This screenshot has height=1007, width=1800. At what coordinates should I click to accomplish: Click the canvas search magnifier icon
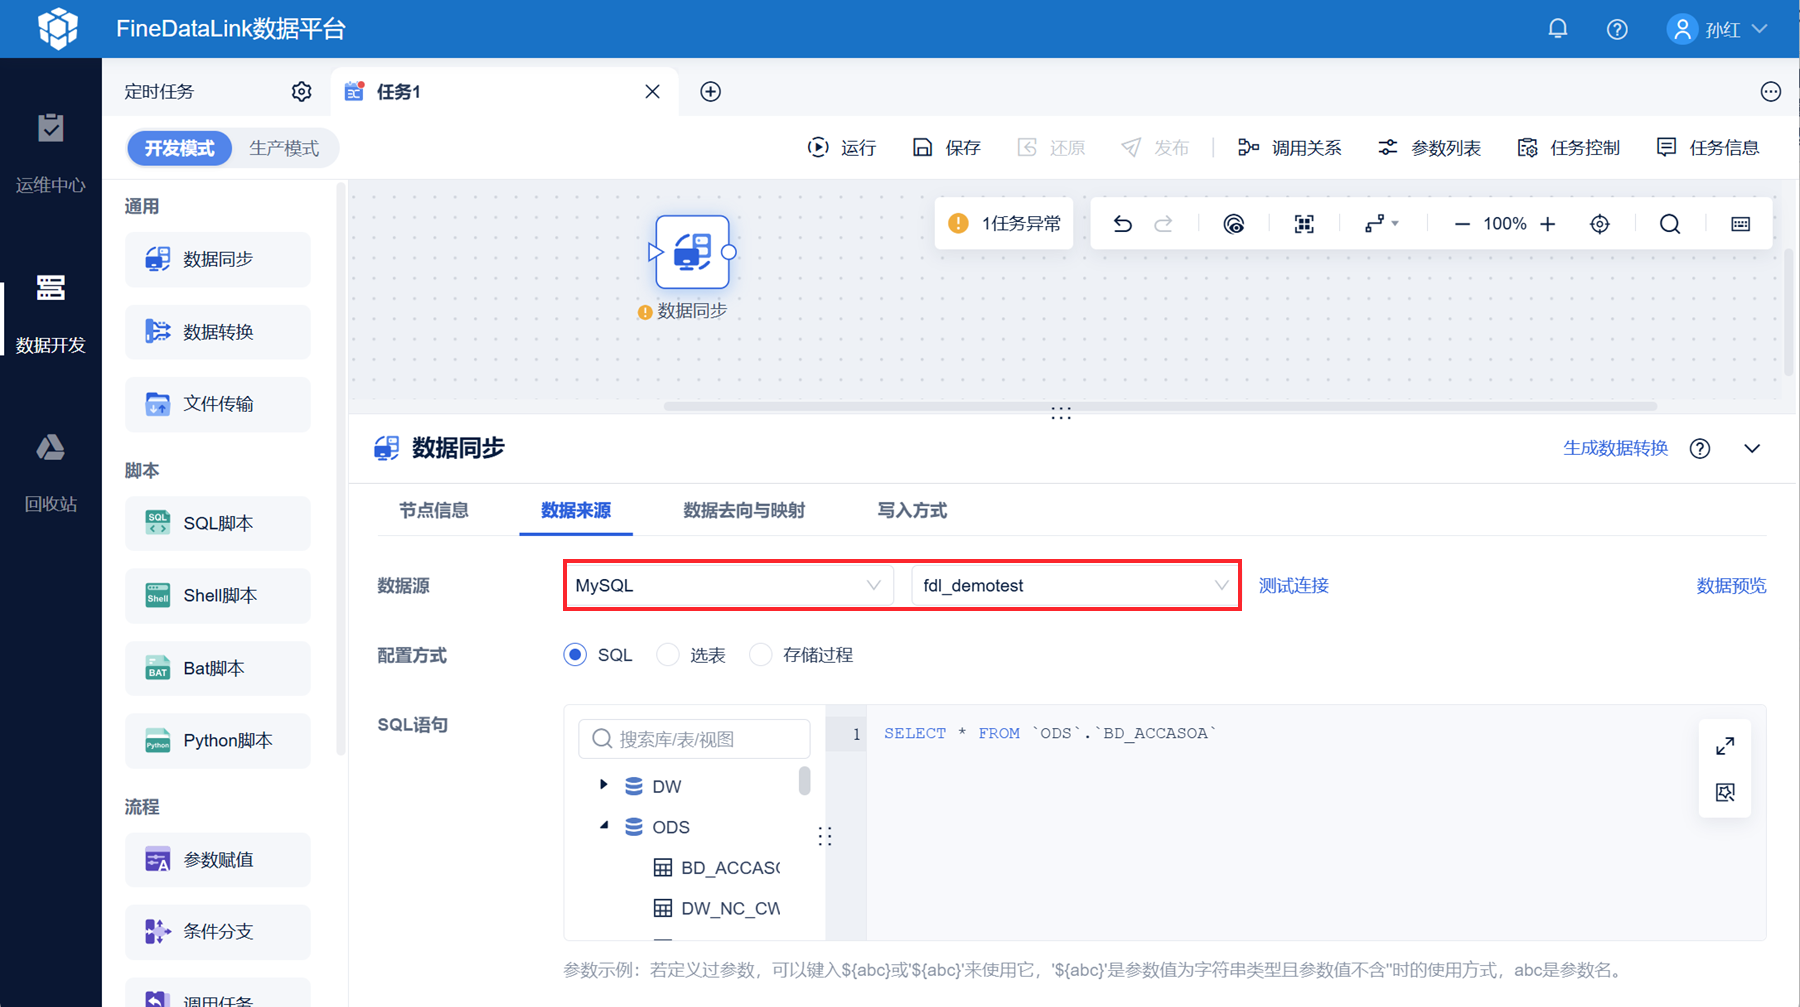point(1670,224)
